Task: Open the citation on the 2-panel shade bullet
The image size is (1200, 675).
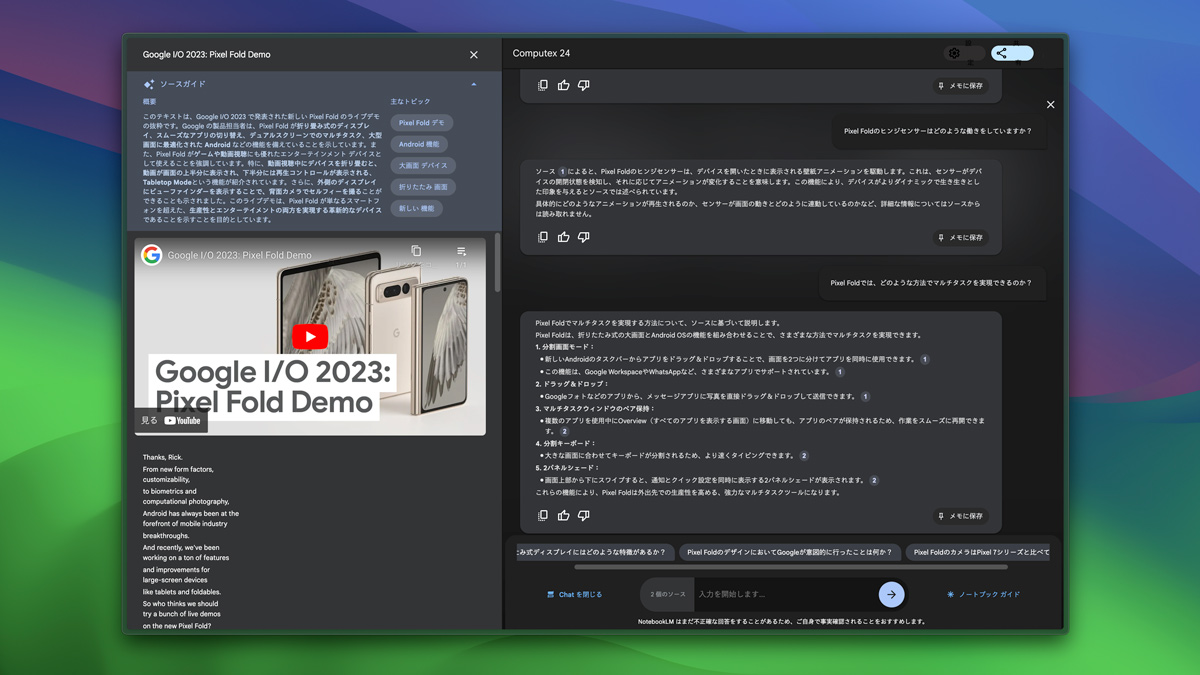Action: tap(874, 480)
